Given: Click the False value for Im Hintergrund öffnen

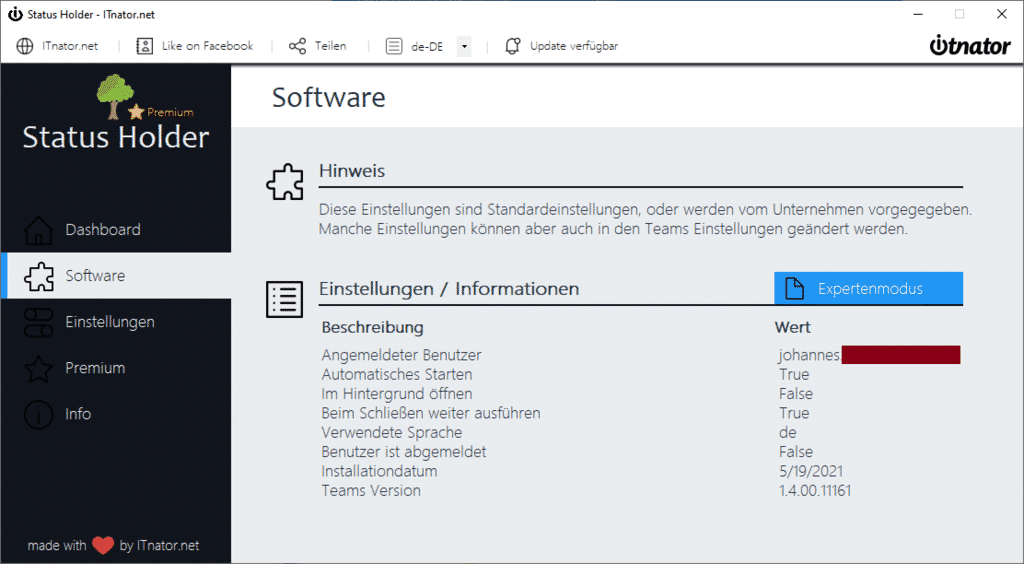Looking at the screenshot, I should (x=795, y=394).
